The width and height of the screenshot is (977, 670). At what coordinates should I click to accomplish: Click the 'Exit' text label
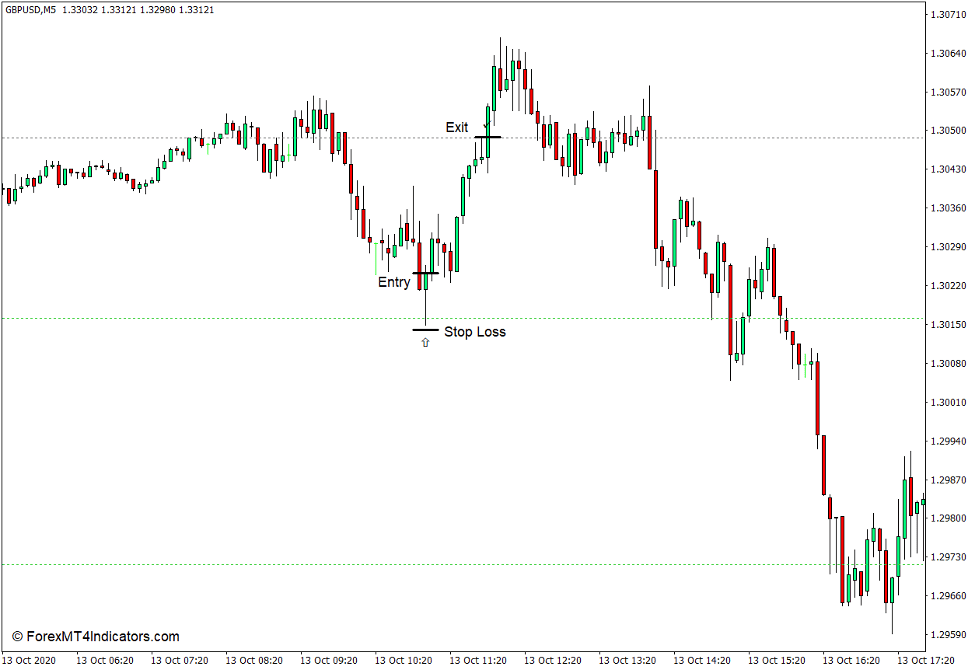click(457, 127)
